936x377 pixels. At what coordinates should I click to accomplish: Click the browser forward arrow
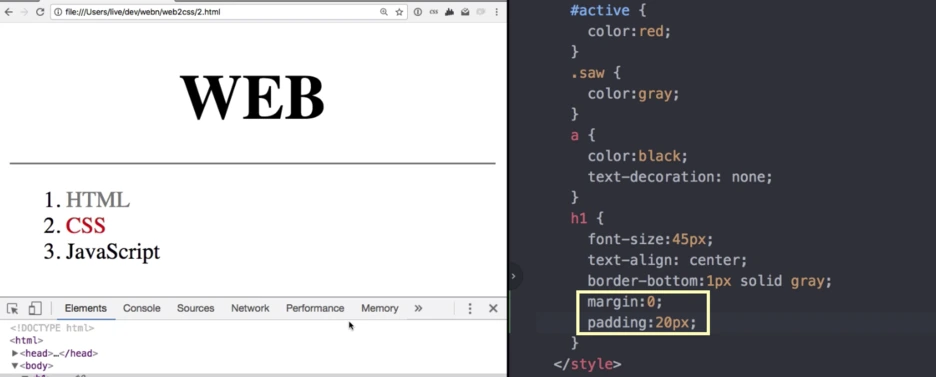pyautogui.click(x=24, y=12)
